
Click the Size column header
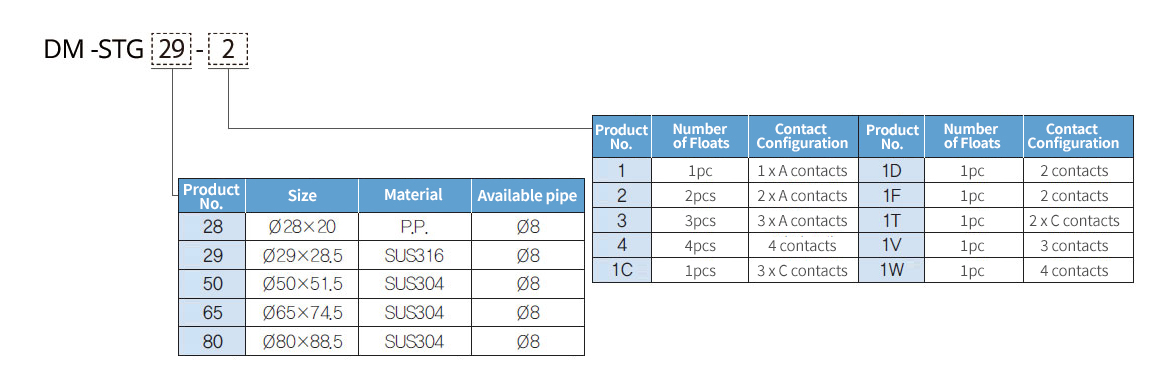pyautogui.click(x=302, y=196)
